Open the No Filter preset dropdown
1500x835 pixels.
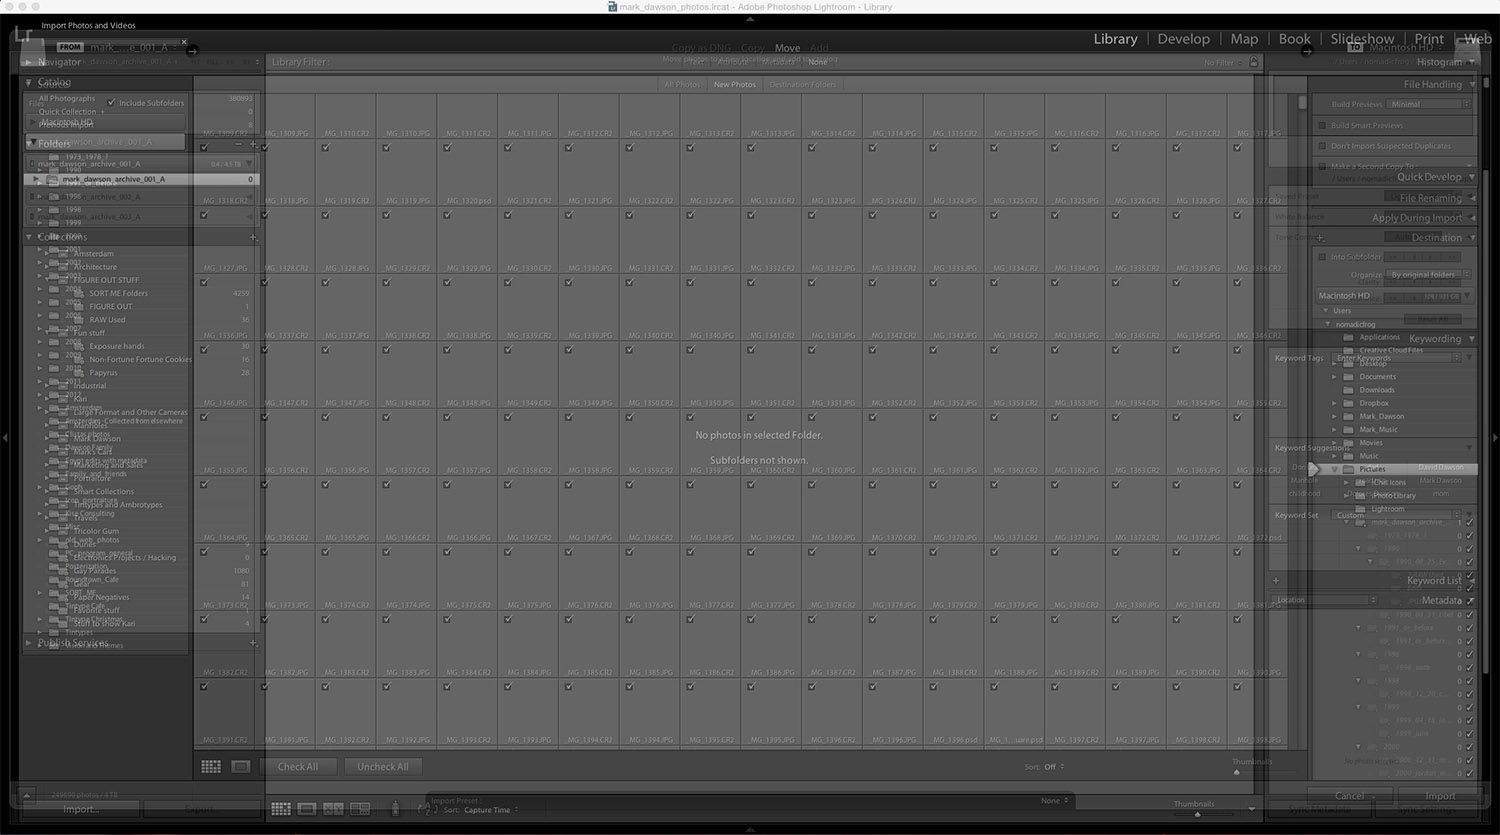tap(1225, 63)
